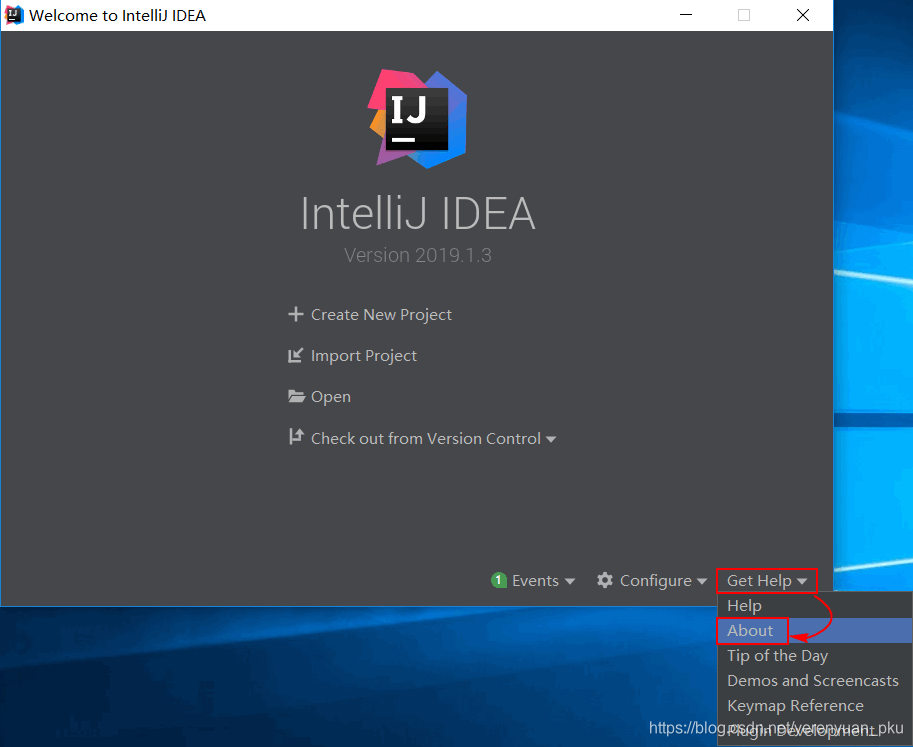Click the IntelliJ title bar app icon
913x747 pixels.
tap(13, 15)
